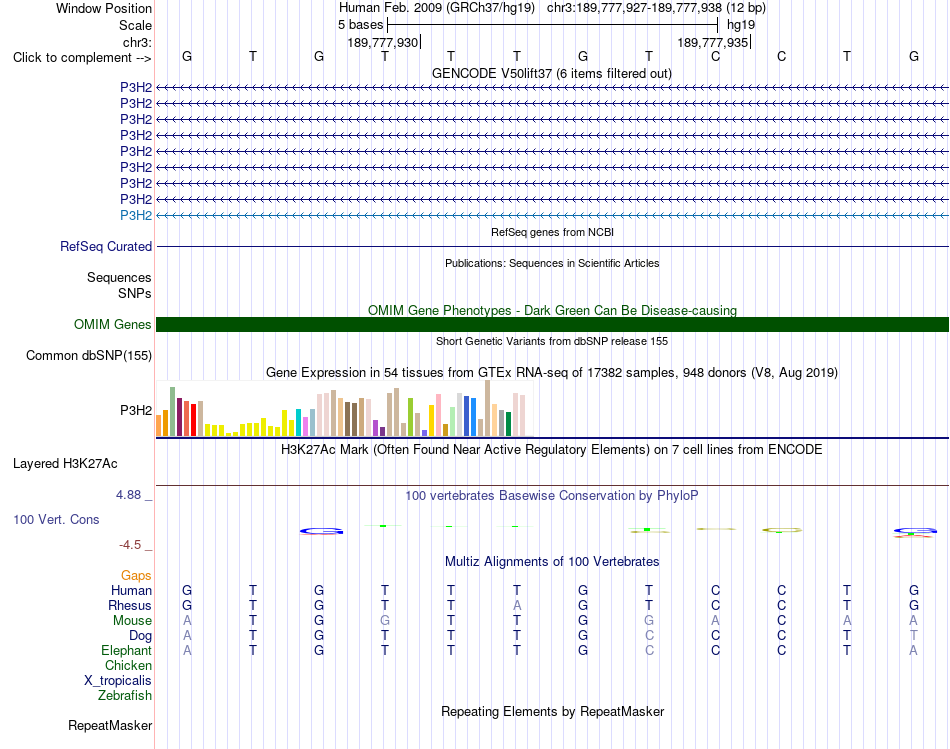Select the Dog alignment row label
Image resolution: width=950 pixels, height=749 pixels.
pyautogui.click(x=140, y=636)
